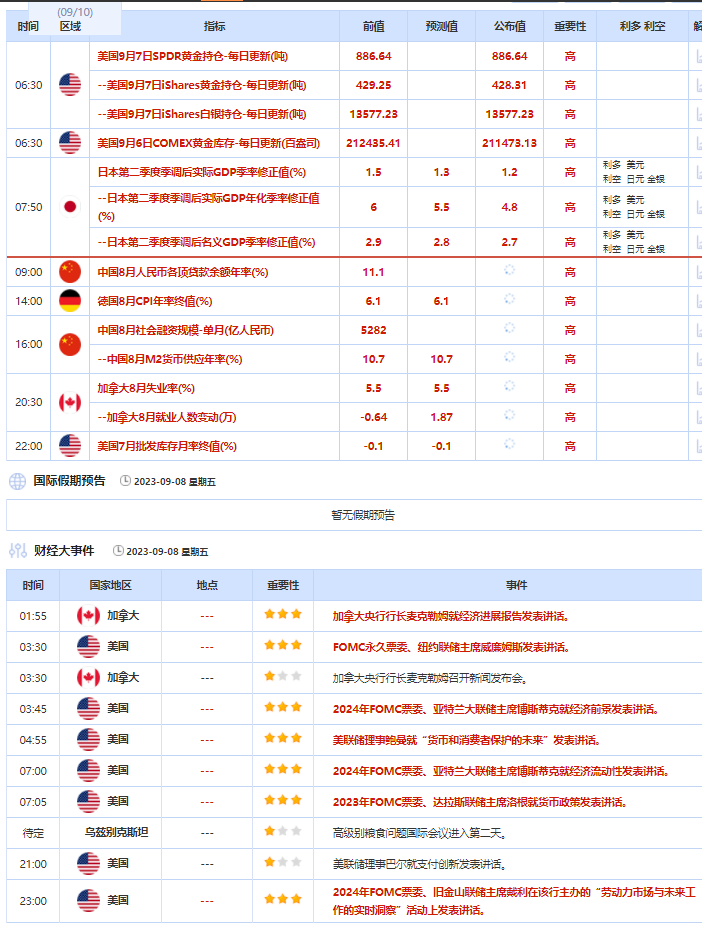This screenshot has width=702, height=928.
Task: Click the US flag in the 22:00 row
Action: coord(69,445)
